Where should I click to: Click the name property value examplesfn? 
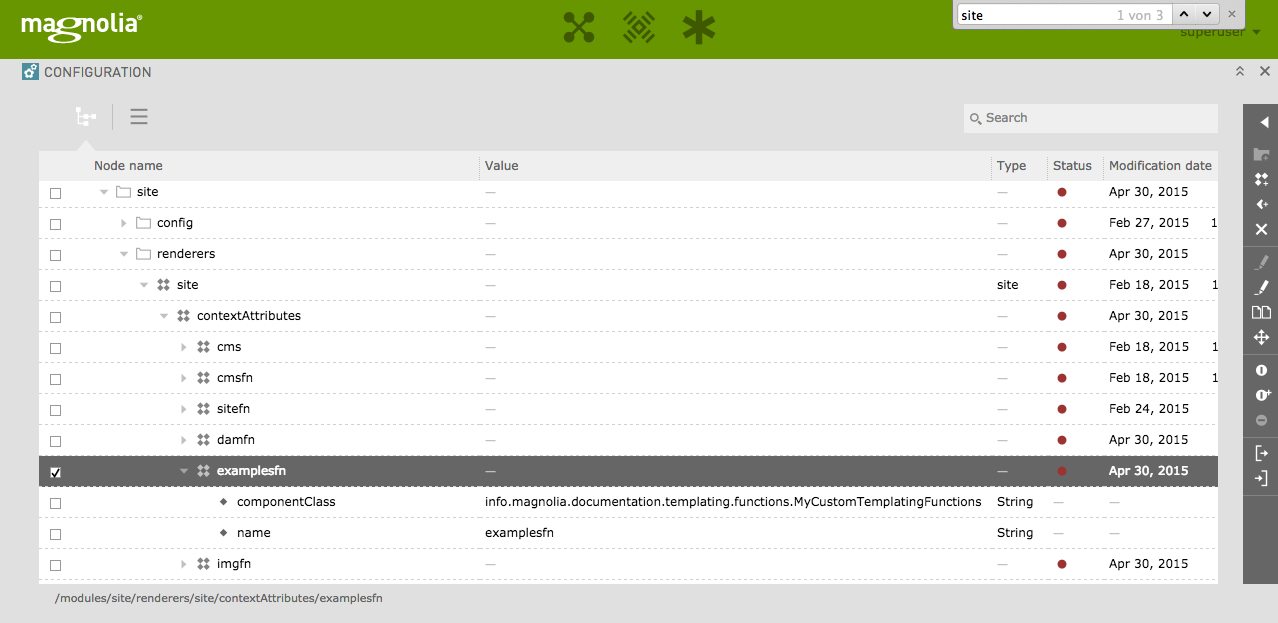[519, 533]
